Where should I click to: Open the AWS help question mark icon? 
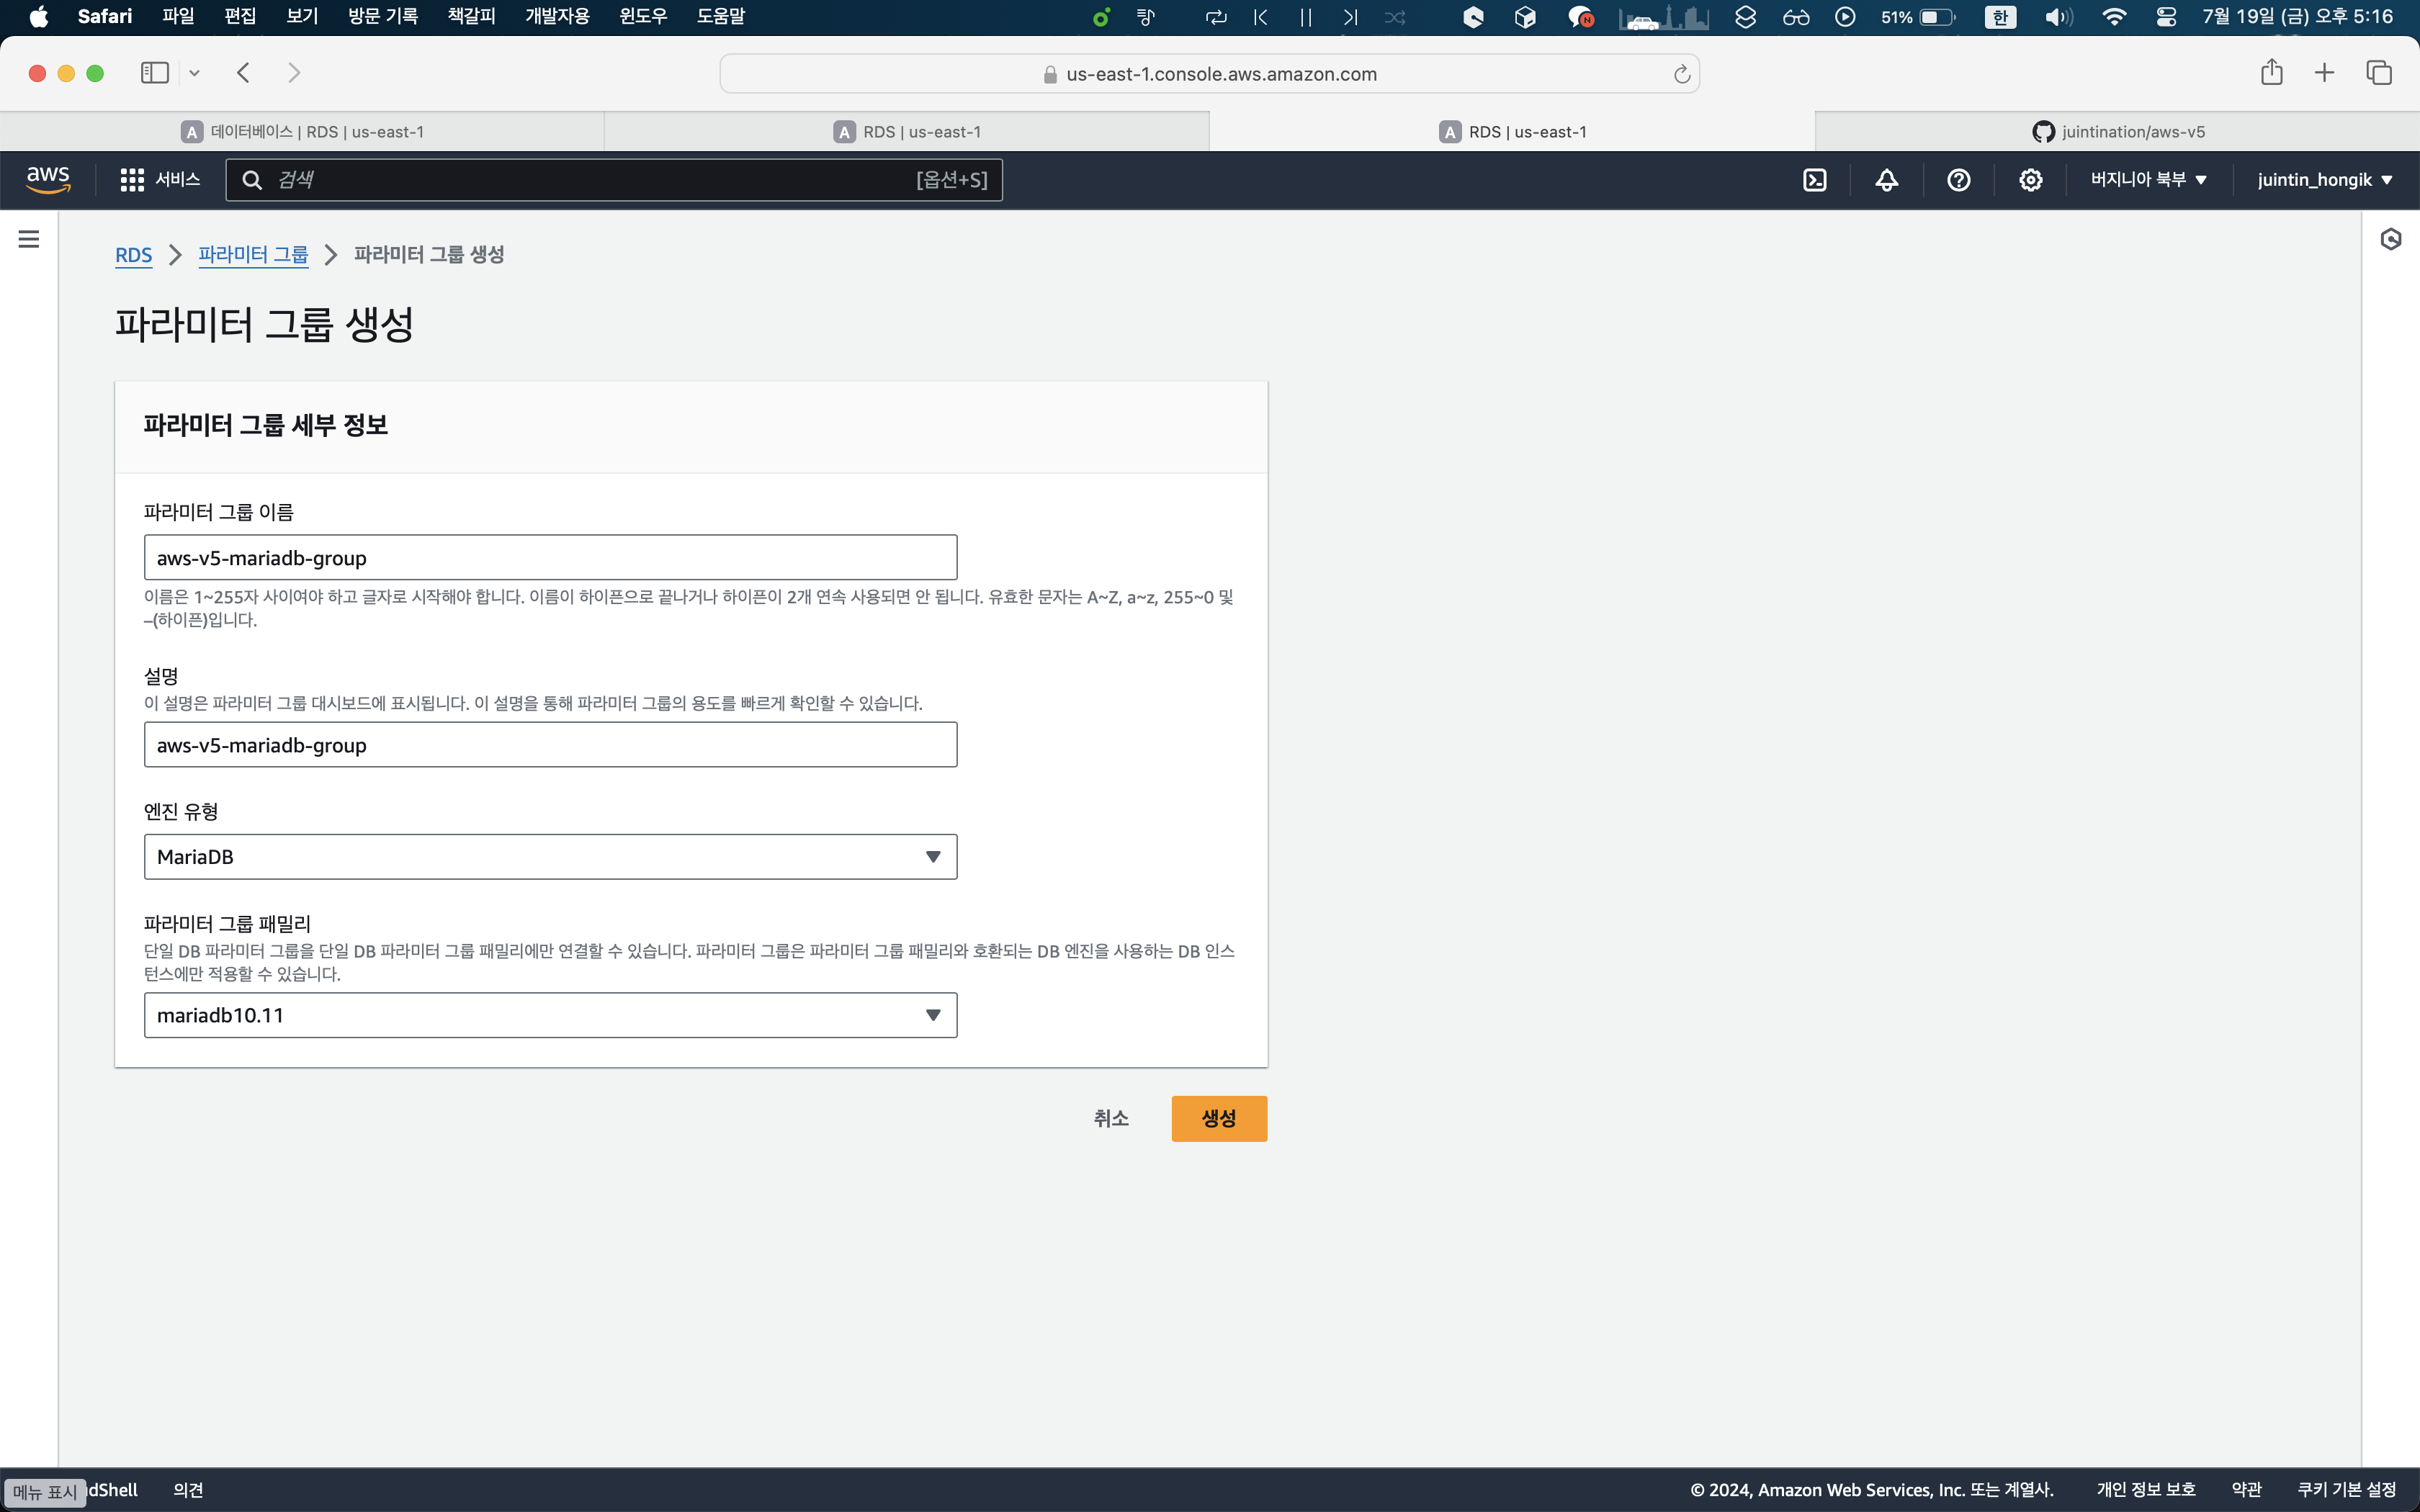[x=1958, y=180]
